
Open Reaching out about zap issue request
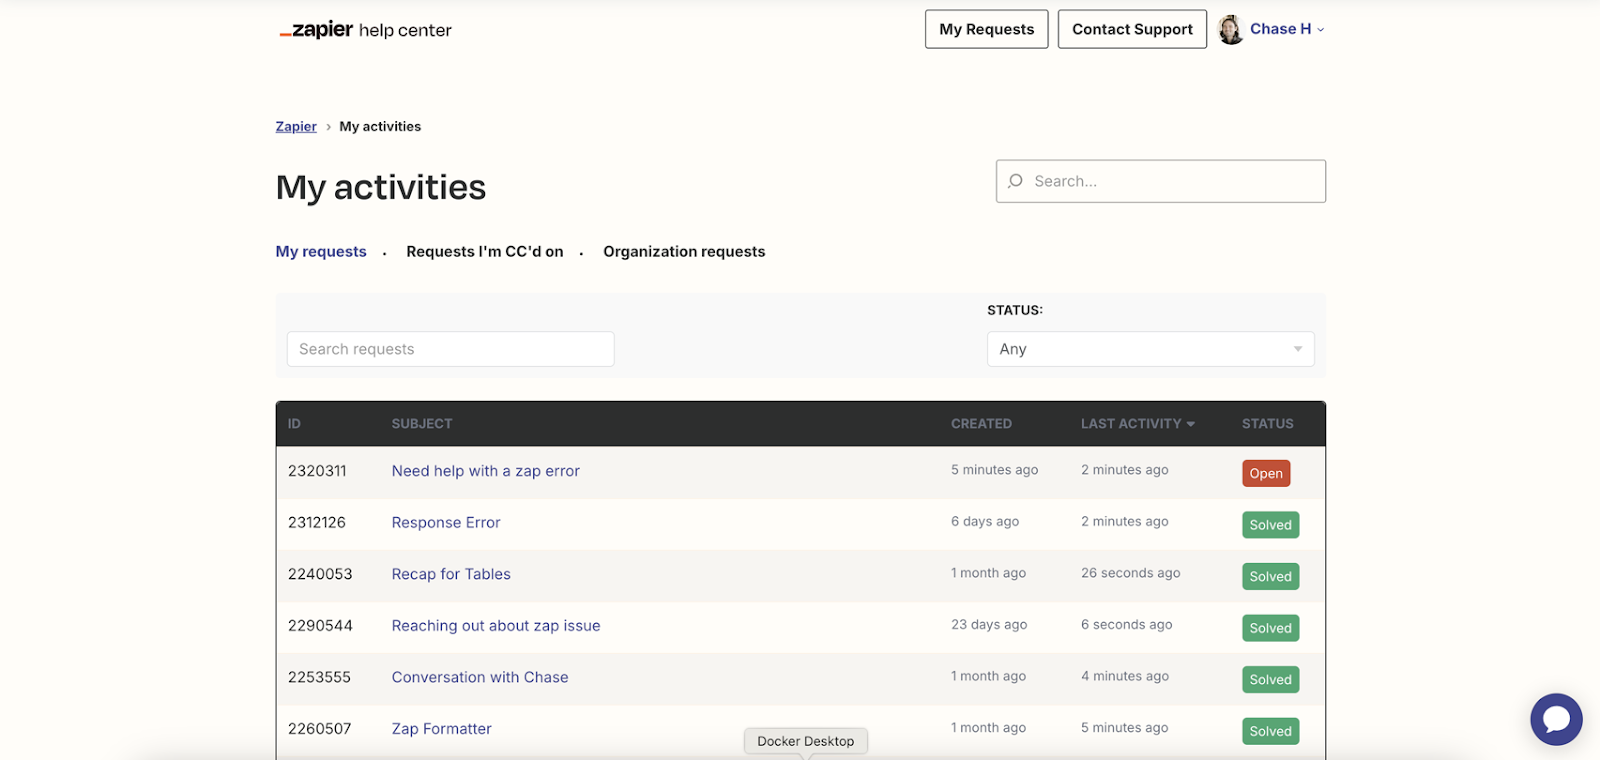tap(496, 626)
